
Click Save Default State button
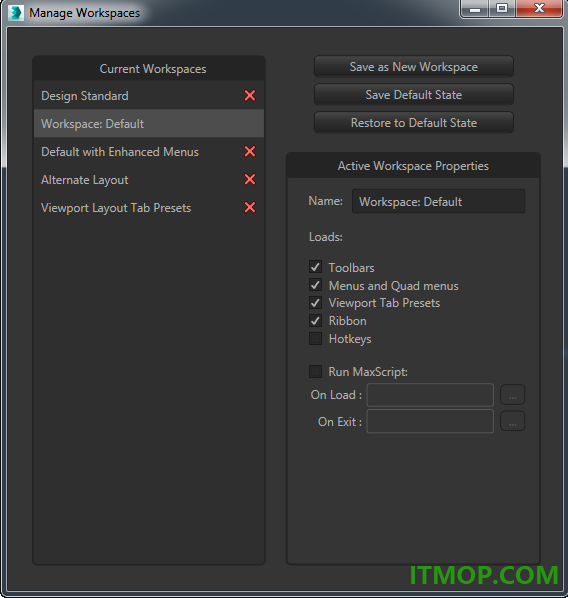[414, 95]
